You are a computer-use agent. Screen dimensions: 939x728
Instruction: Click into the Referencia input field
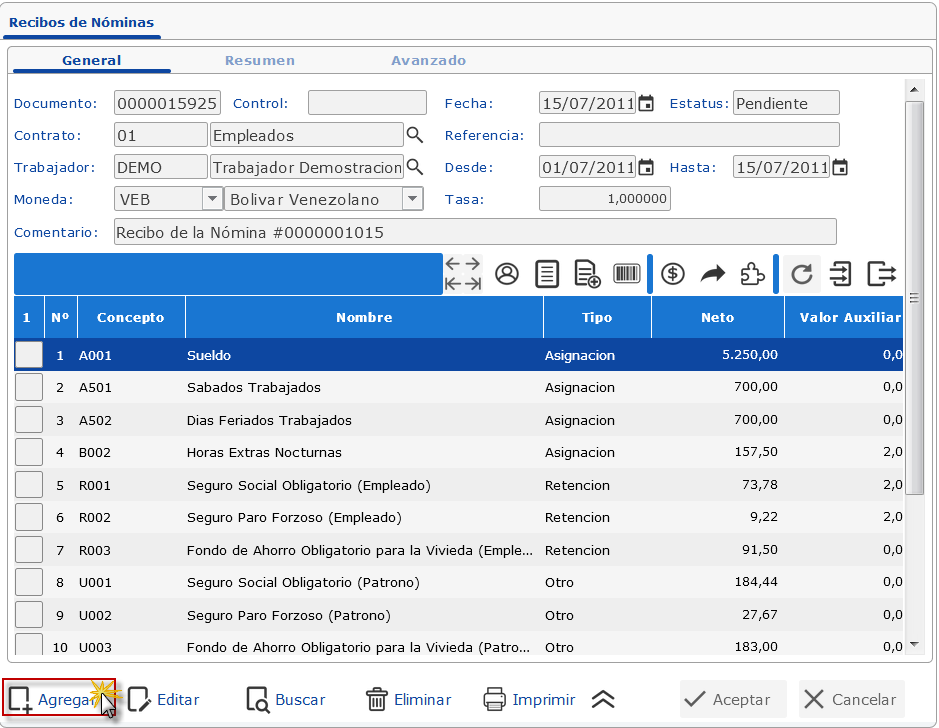click(x=689, y=135)
